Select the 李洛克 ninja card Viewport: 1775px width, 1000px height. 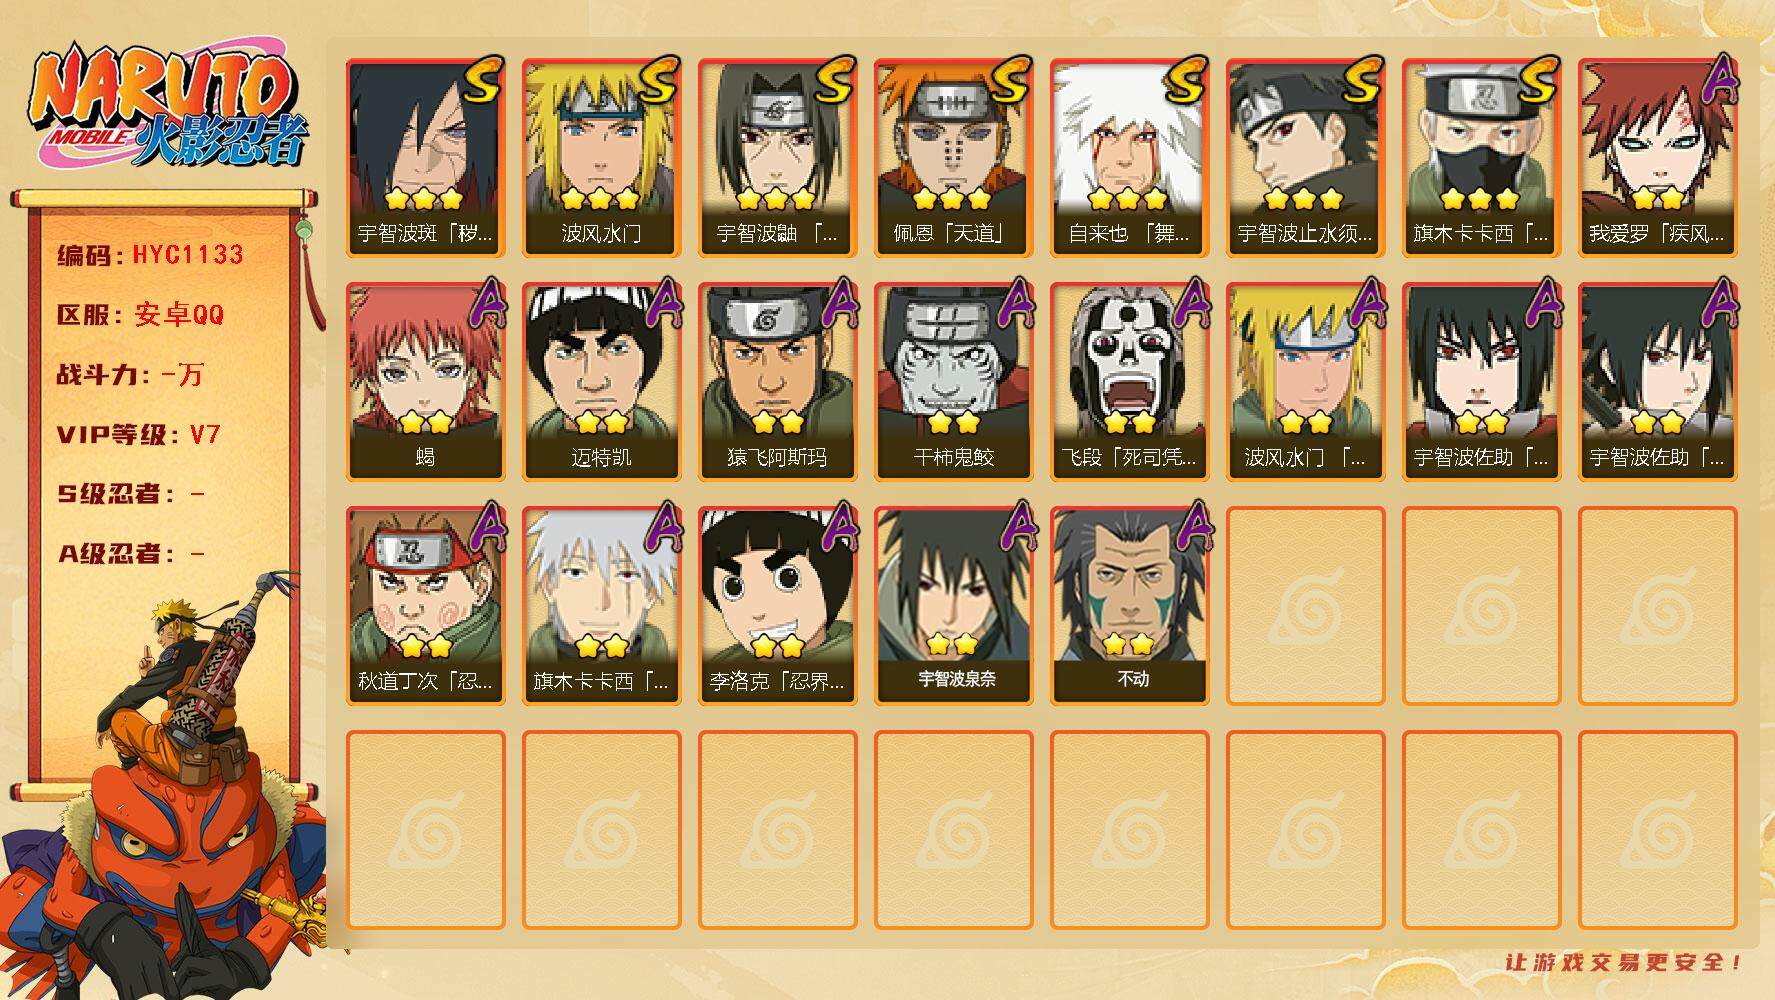pyautogui.click(x=777, y=606)
